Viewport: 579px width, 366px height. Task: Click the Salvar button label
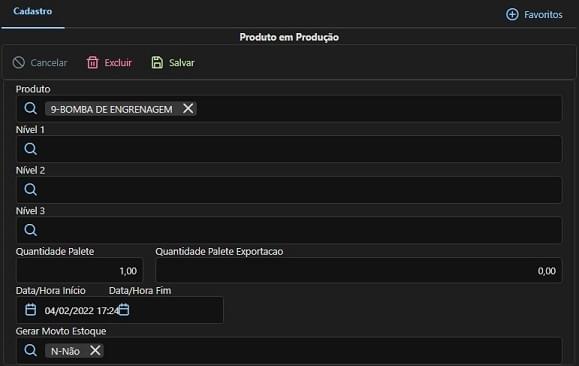tap(182, 63)
